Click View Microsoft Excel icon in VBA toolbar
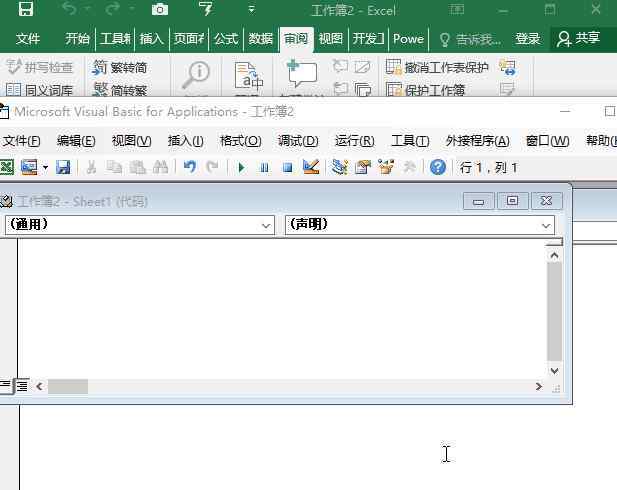The height and width of the screenshot is (490, 617). tap(6, 168)
